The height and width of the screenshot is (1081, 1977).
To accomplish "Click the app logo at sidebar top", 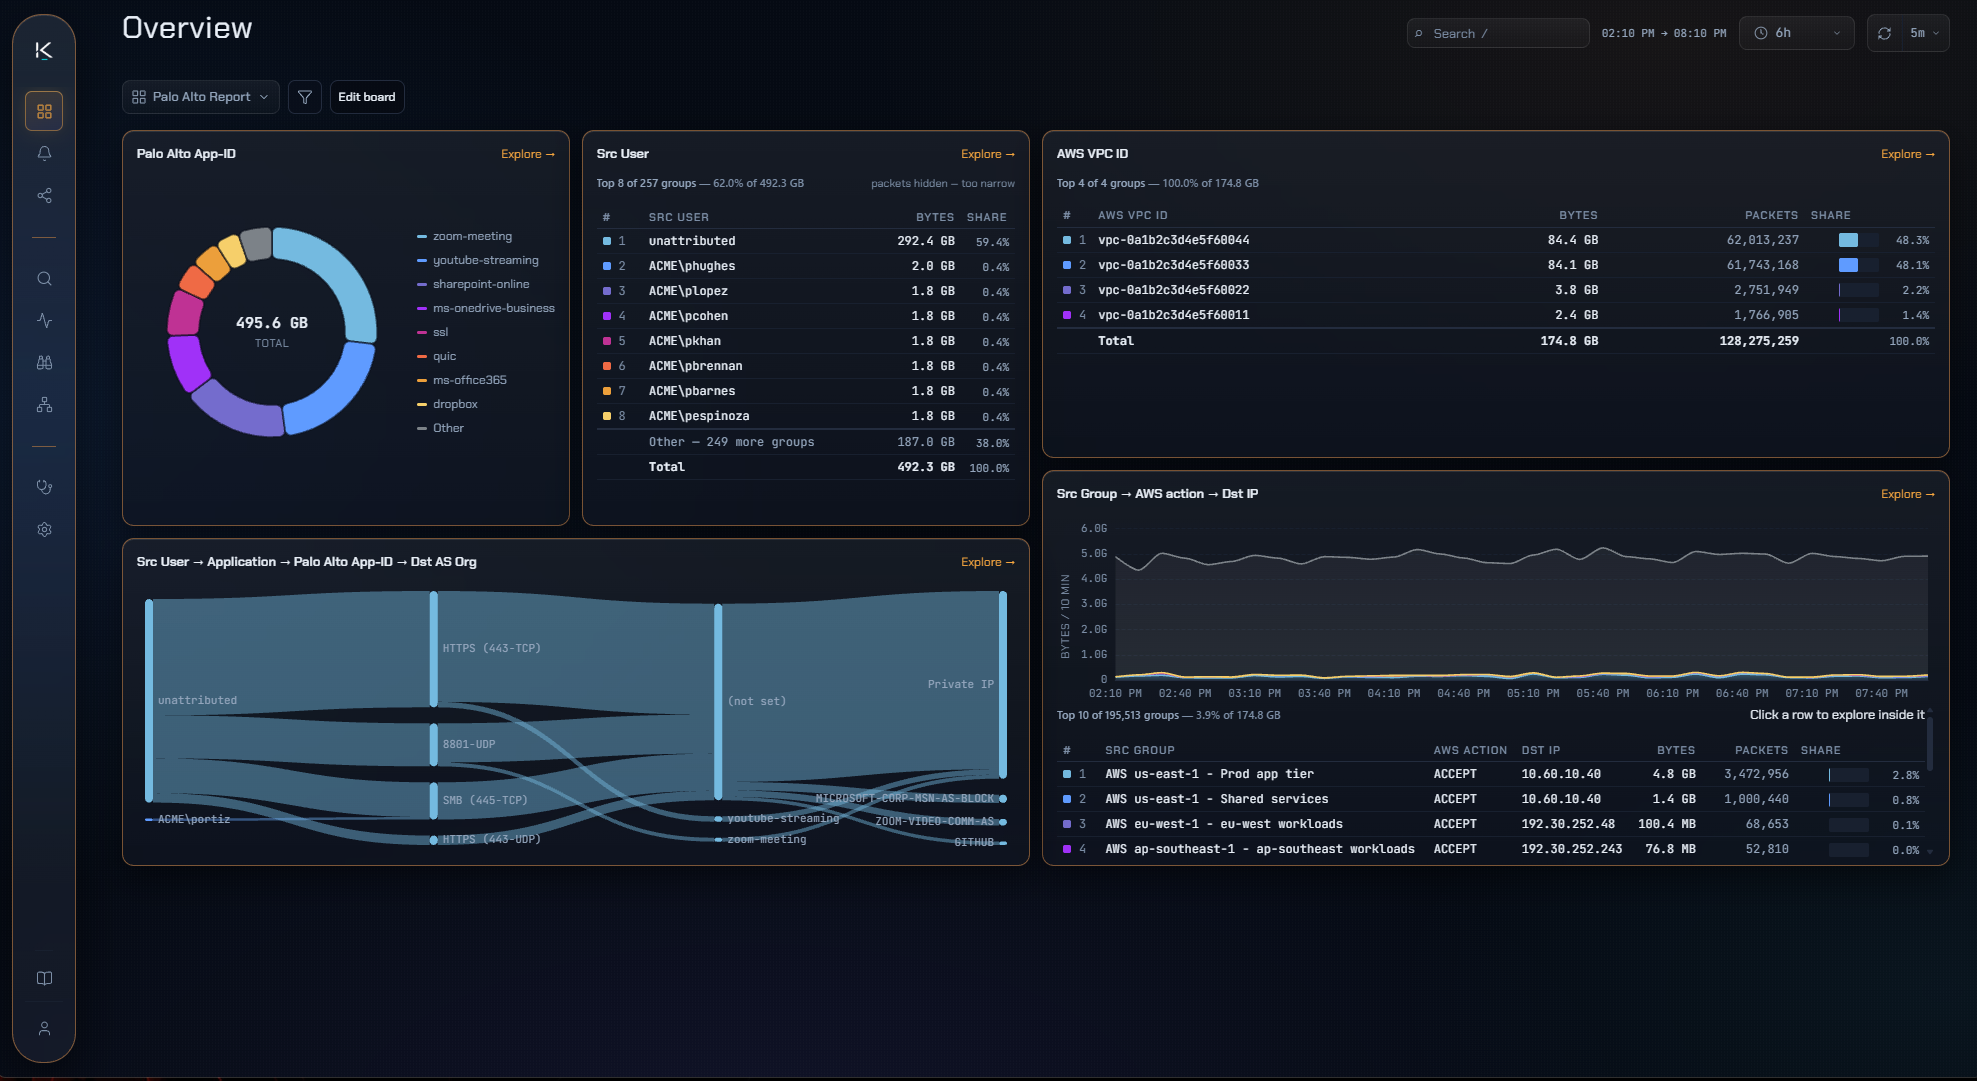I will pos(44,50).
